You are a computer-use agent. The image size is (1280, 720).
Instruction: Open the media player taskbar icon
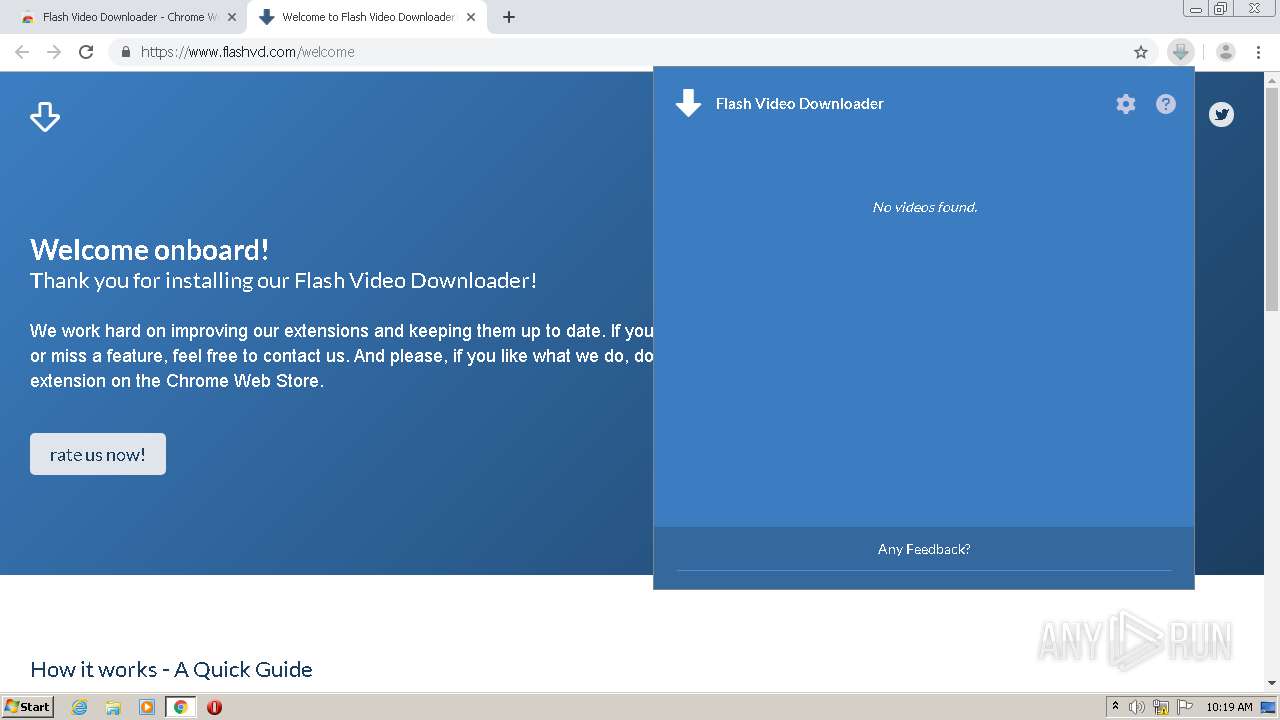(x=147, y=707)
